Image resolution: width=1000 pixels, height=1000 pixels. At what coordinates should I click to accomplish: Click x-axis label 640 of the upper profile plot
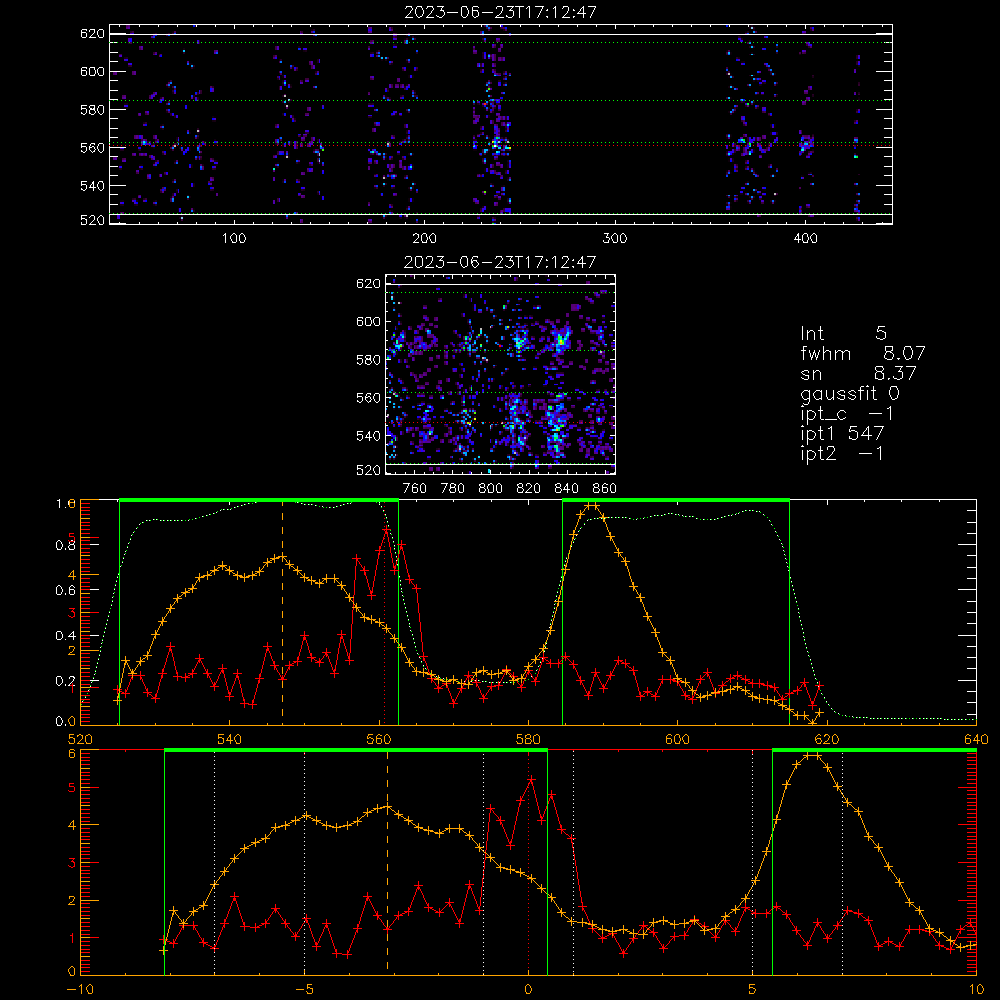coord(976,740)
